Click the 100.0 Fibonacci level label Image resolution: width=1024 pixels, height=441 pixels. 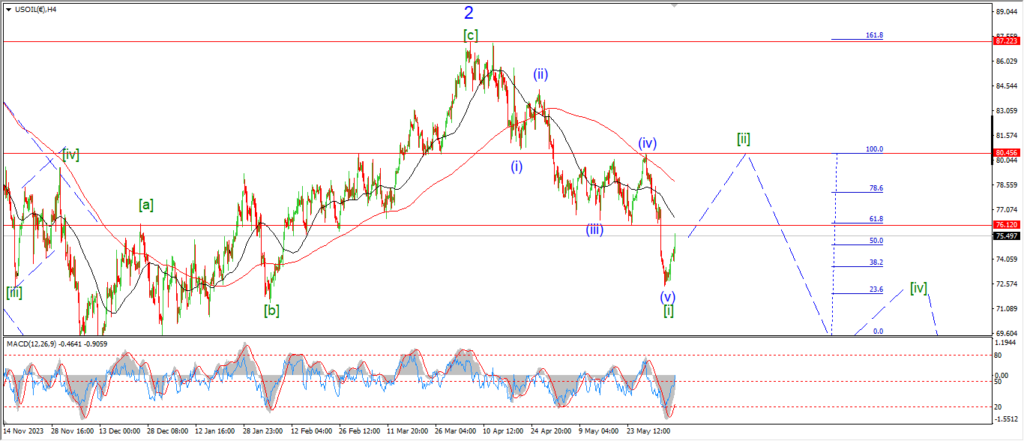point(874,149)
